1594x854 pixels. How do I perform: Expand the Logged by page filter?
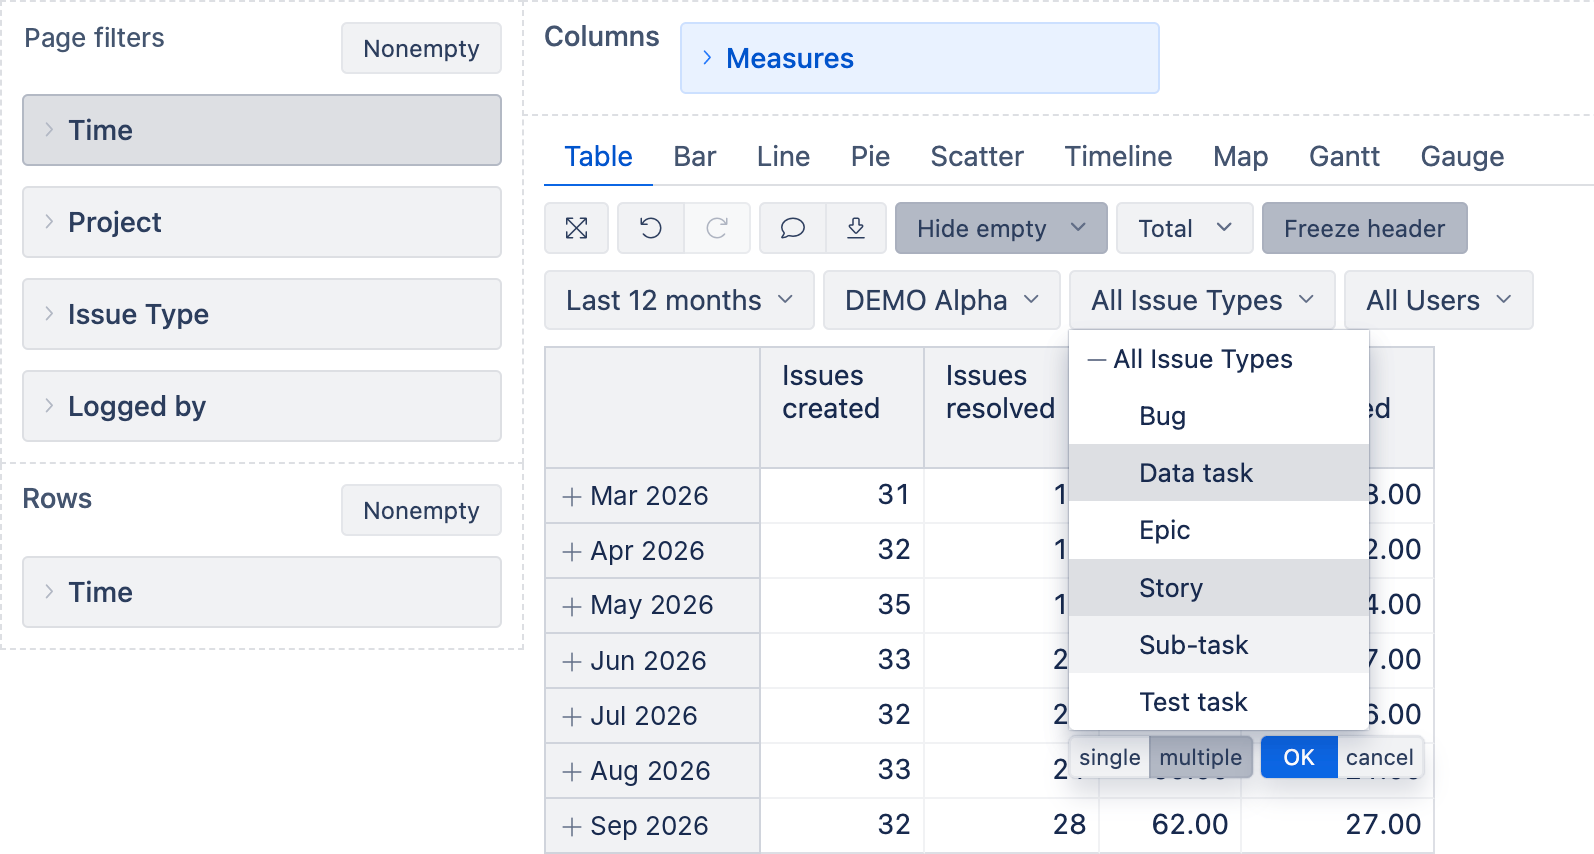click(49, 406)
